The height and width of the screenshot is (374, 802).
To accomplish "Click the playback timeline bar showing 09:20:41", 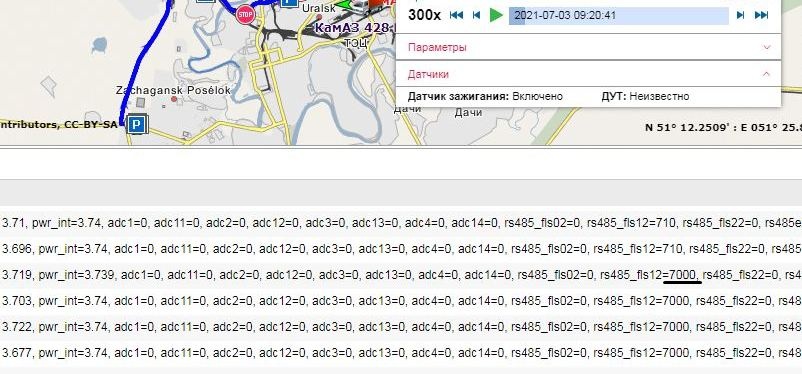I will 618,15.
